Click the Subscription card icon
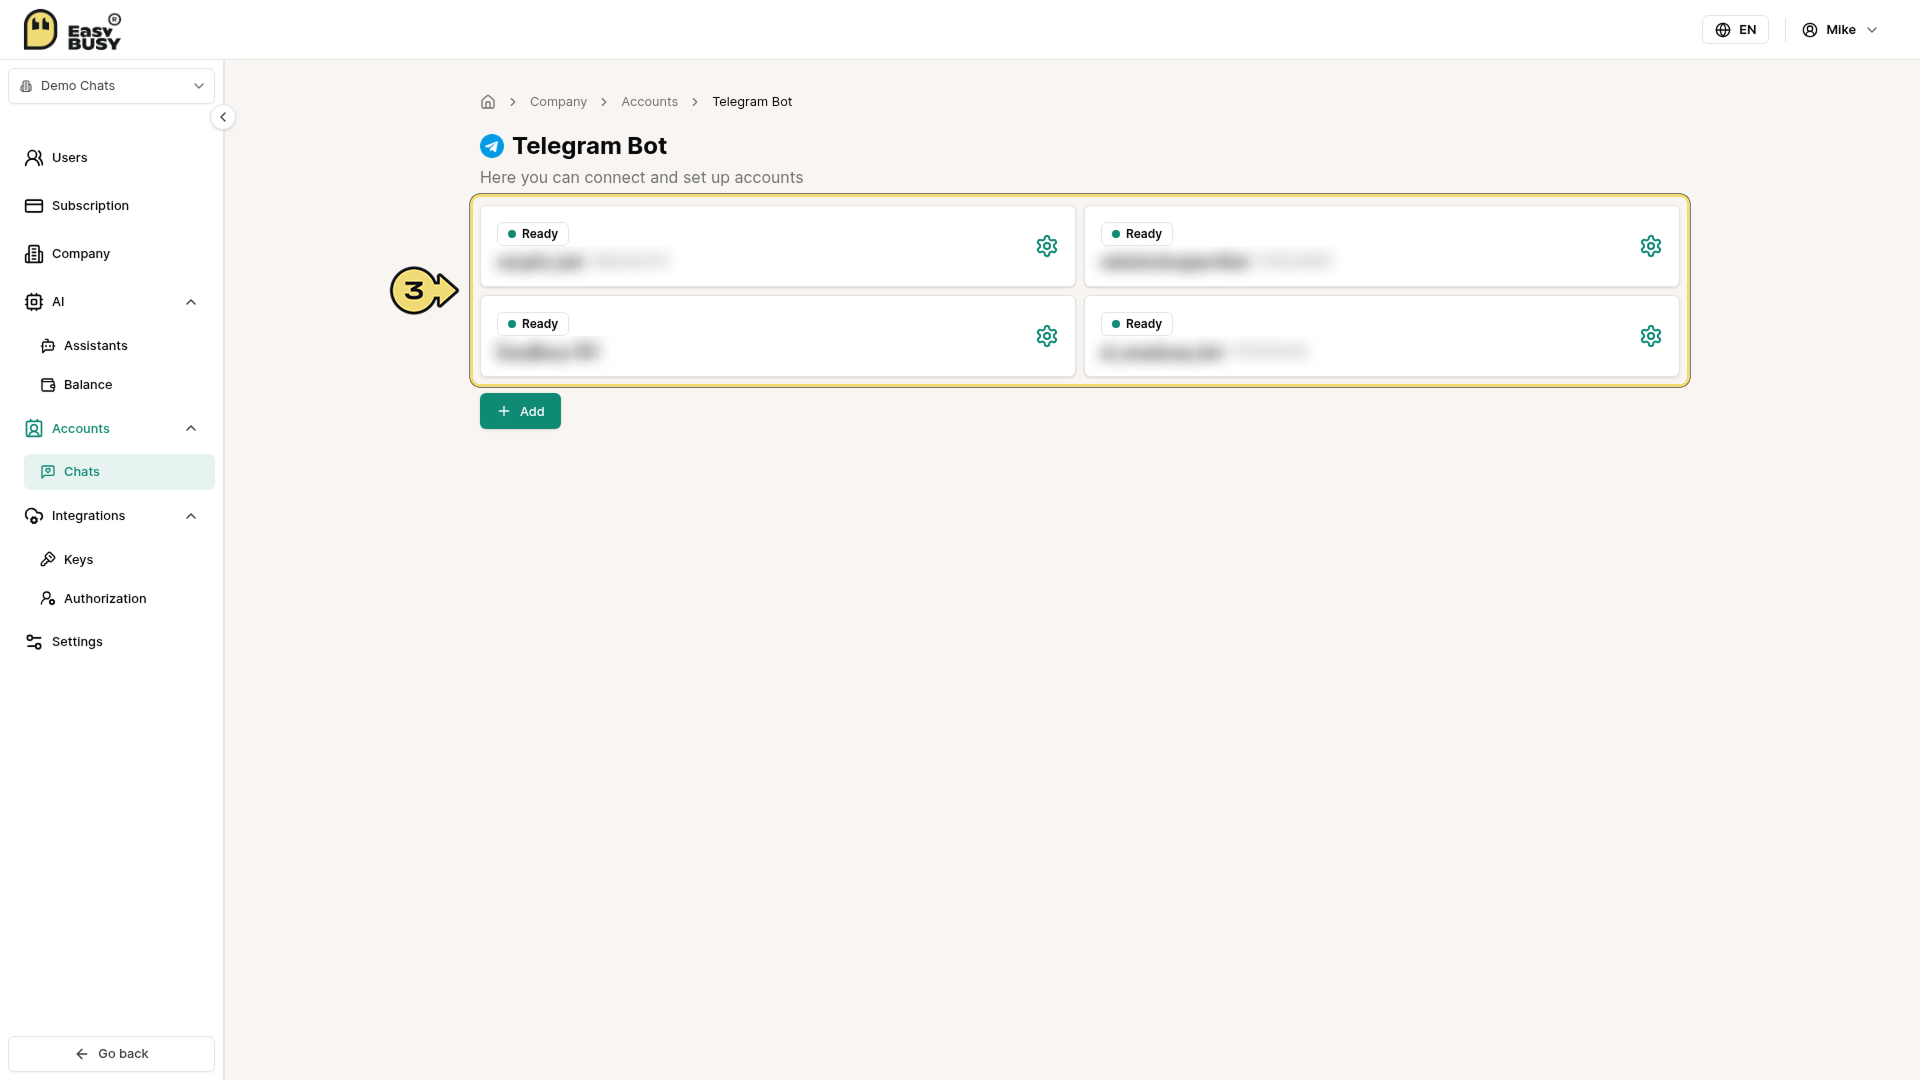This screenshot has height=1080, width=1920. coord(34,206)
